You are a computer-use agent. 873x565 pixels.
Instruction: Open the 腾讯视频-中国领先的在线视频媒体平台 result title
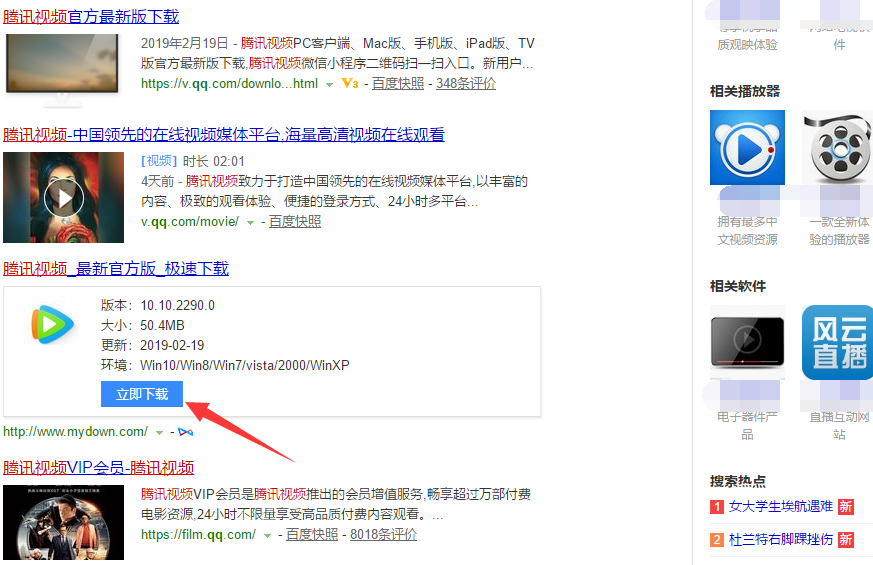[x=224, y=135]
